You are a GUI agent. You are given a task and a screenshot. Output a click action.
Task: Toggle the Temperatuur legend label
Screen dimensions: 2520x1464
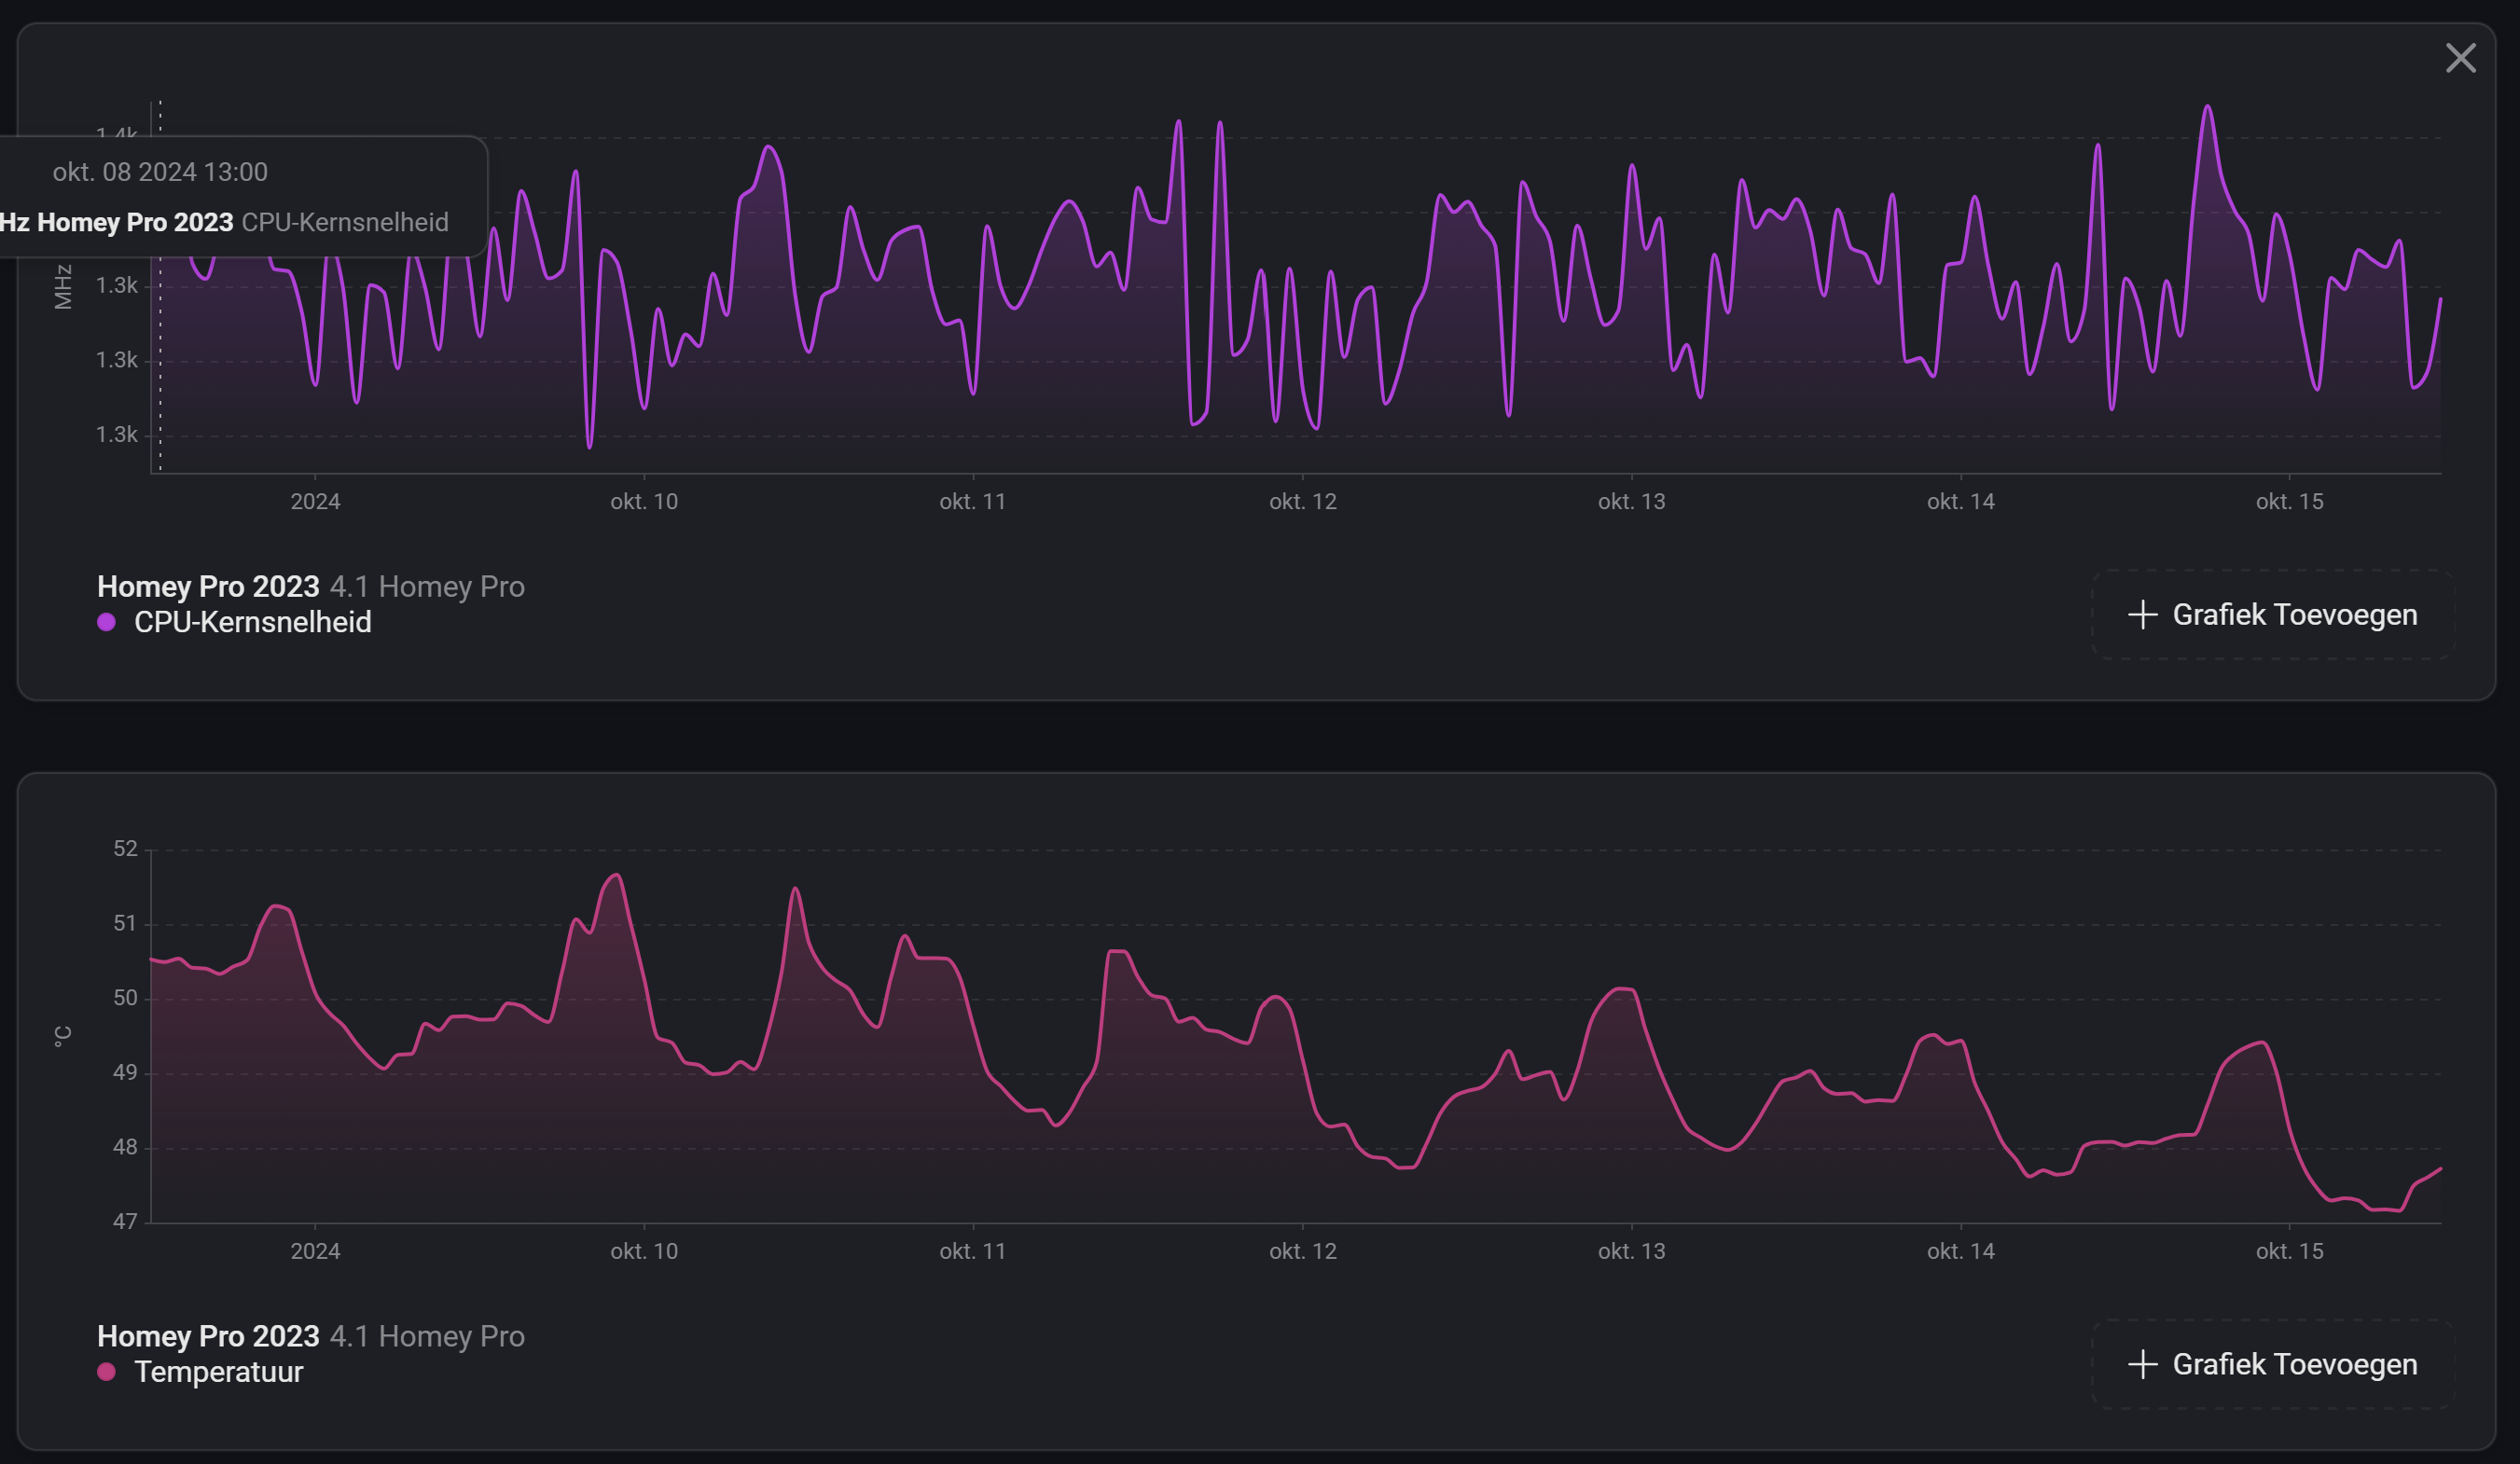[218, 1372]
